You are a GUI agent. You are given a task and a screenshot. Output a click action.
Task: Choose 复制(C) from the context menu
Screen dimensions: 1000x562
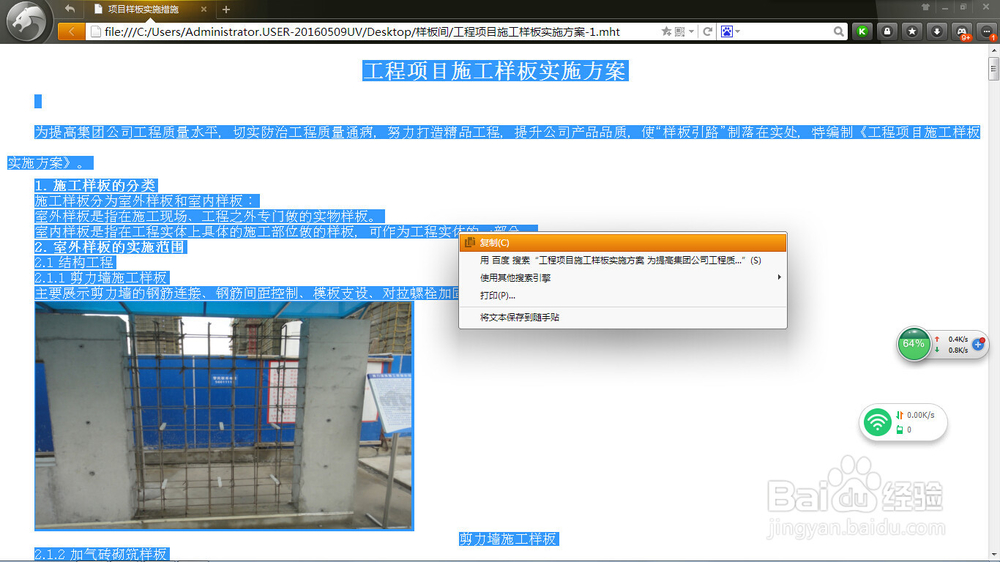tap(623, 242)
